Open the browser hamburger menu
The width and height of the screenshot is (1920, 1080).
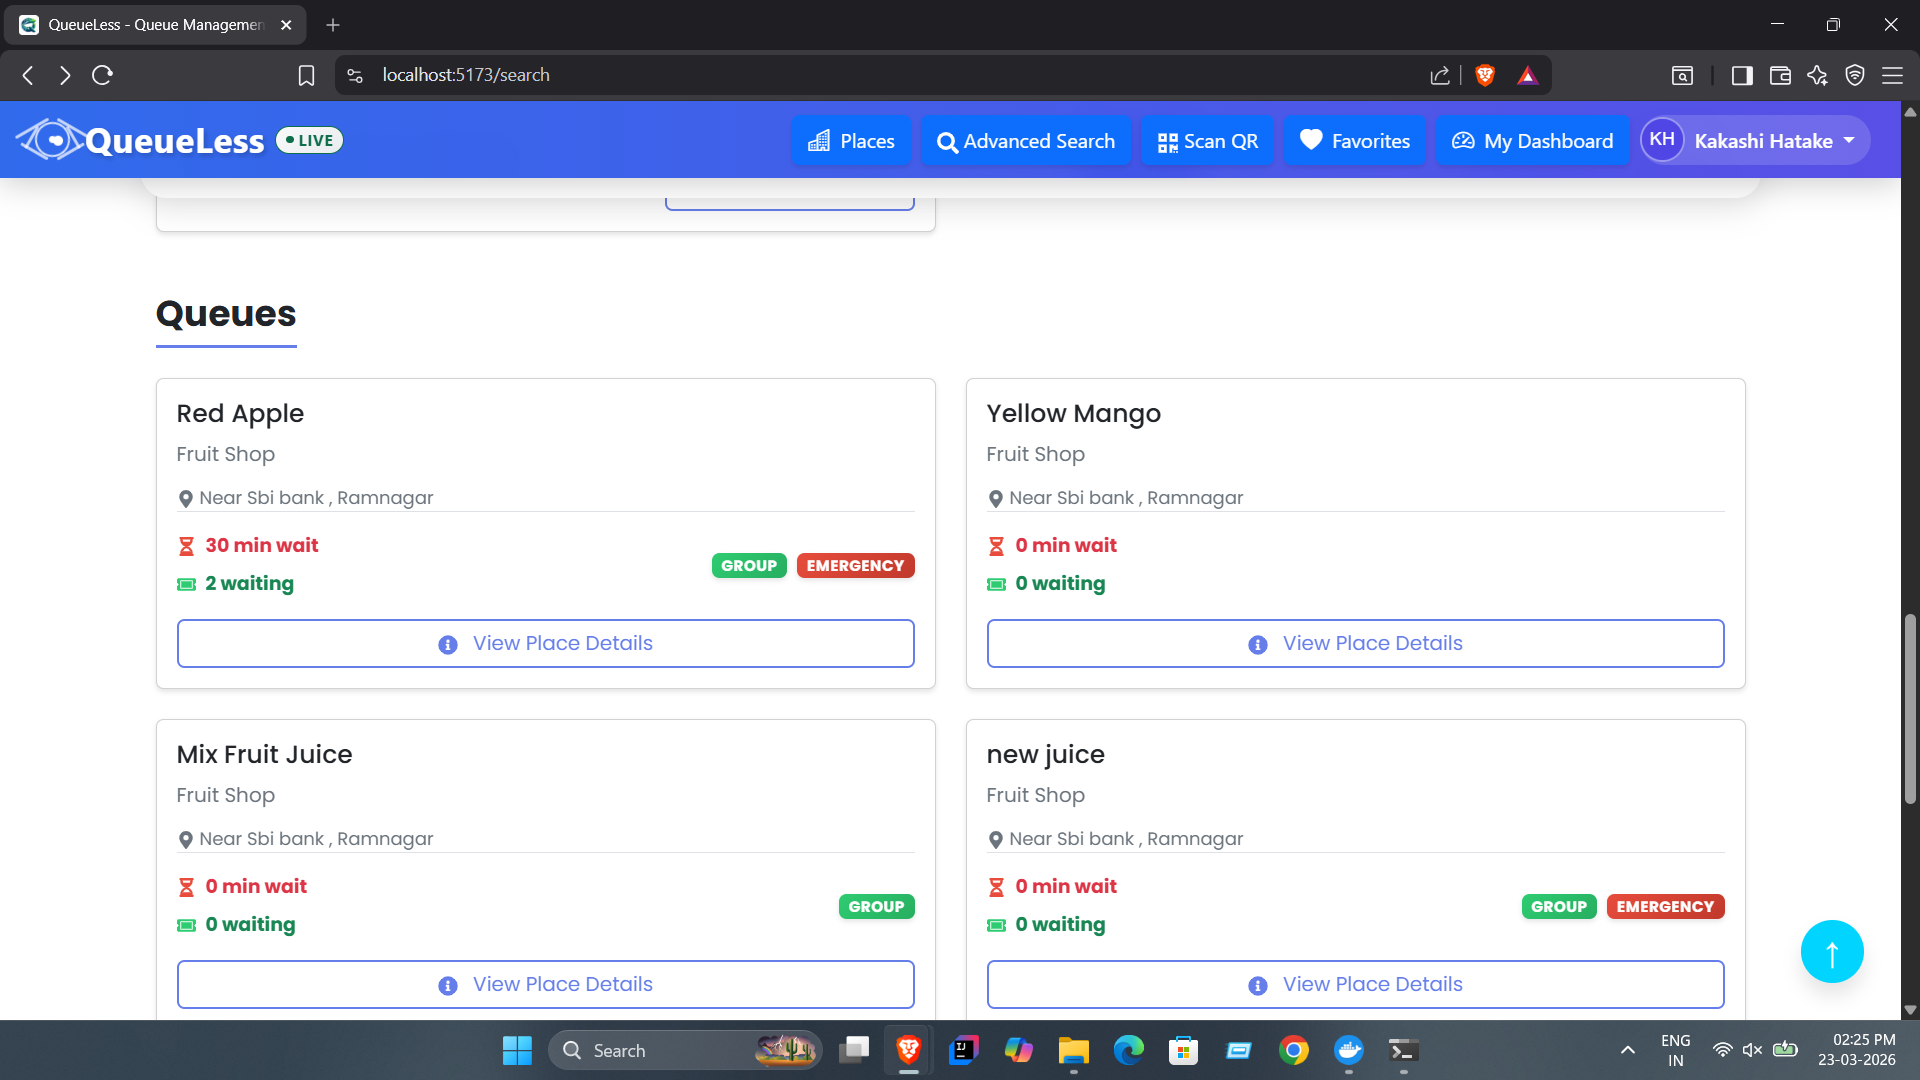[x=1892, y=75]
